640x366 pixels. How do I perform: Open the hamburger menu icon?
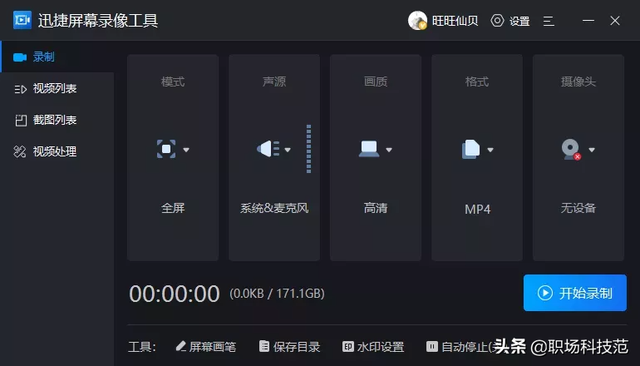[549, 21]
